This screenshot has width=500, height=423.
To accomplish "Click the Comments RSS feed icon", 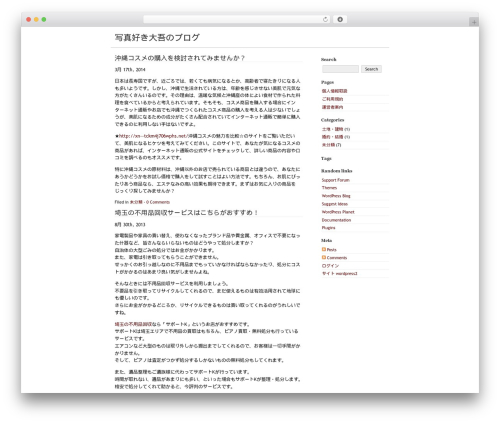I will 323,257.
